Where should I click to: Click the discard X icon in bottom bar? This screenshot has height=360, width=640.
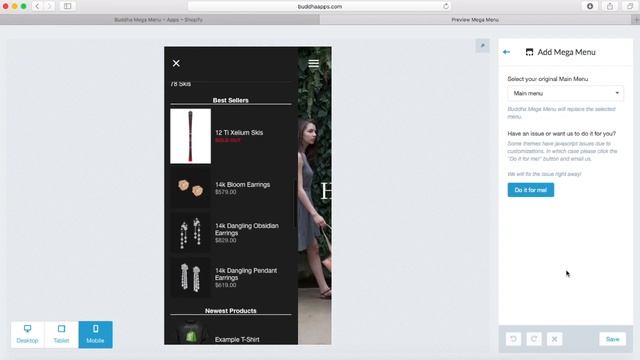[554, 339]
